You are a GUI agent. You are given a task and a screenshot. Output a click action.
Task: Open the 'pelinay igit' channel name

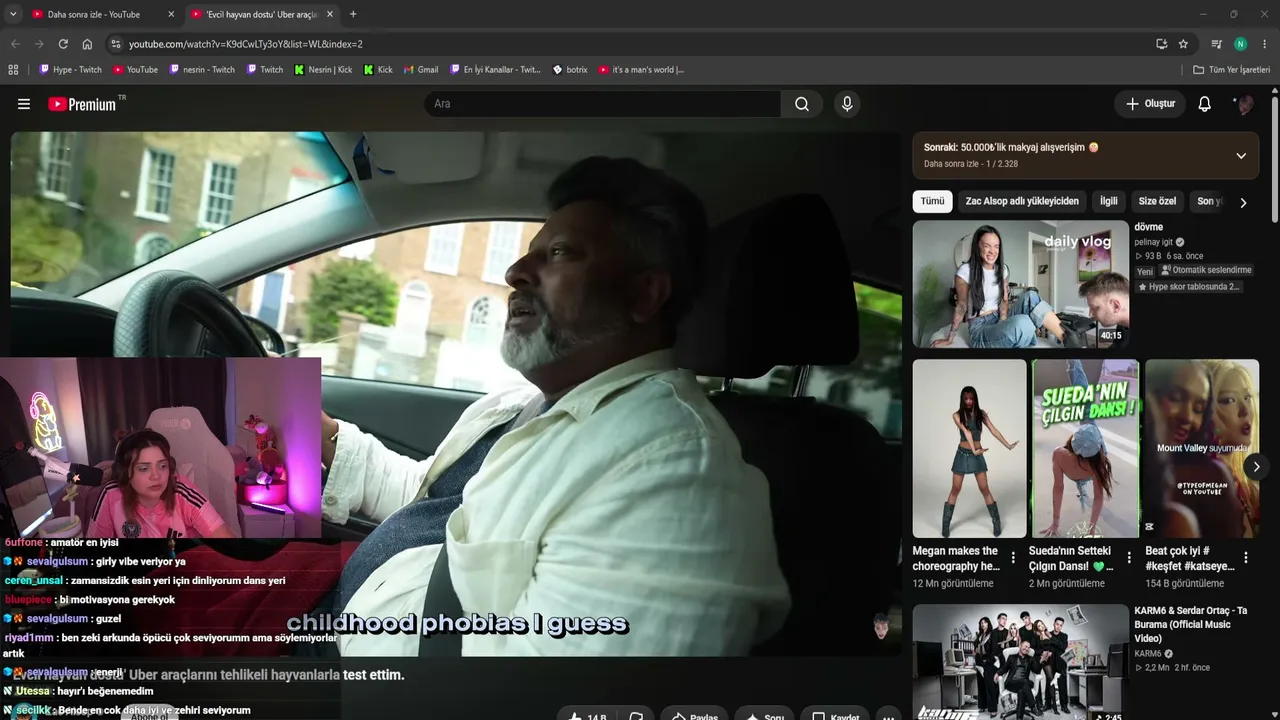(1153, 242)
